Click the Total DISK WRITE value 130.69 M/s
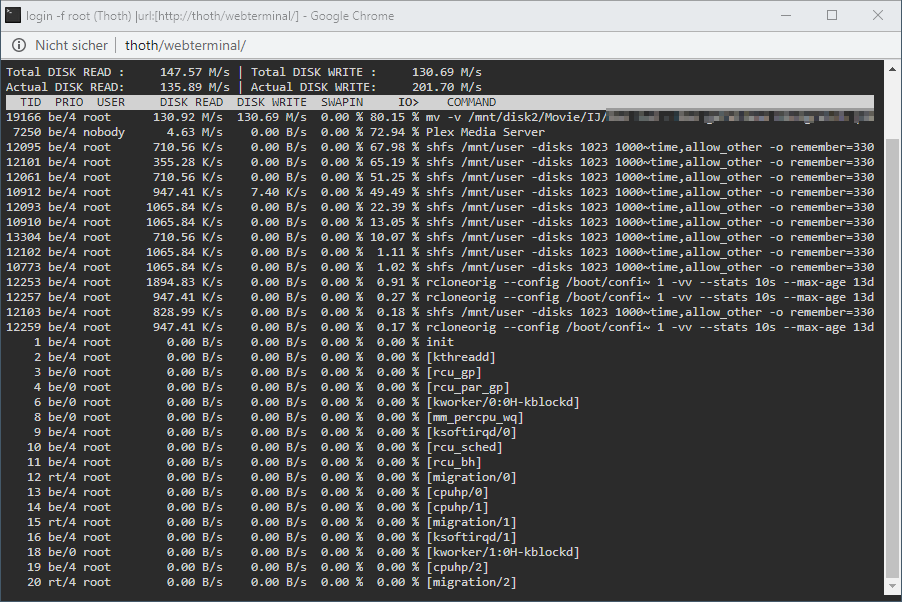The height and width of the screenshot is (602, 902). 446,72
